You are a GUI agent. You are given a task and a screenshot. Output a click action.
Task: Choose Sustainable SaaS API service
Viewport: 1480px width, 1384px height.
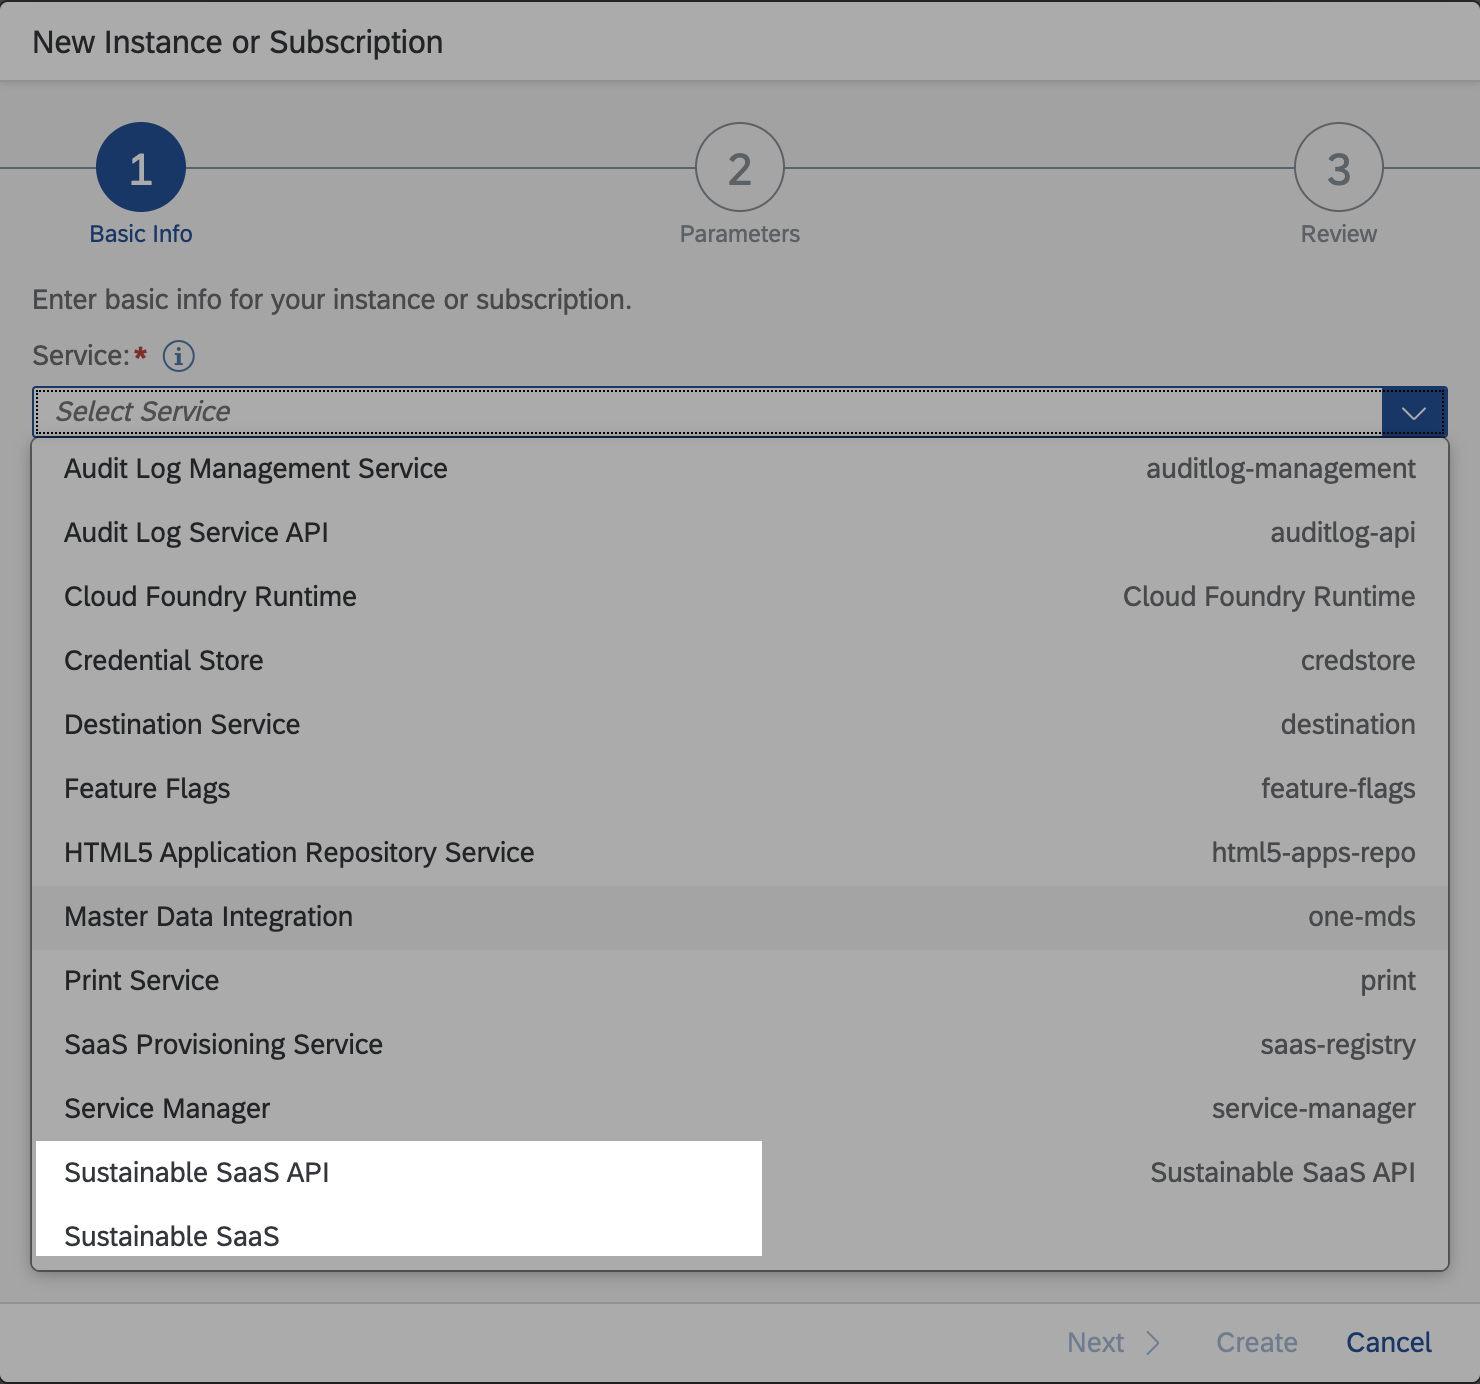tap(740, 1173)
